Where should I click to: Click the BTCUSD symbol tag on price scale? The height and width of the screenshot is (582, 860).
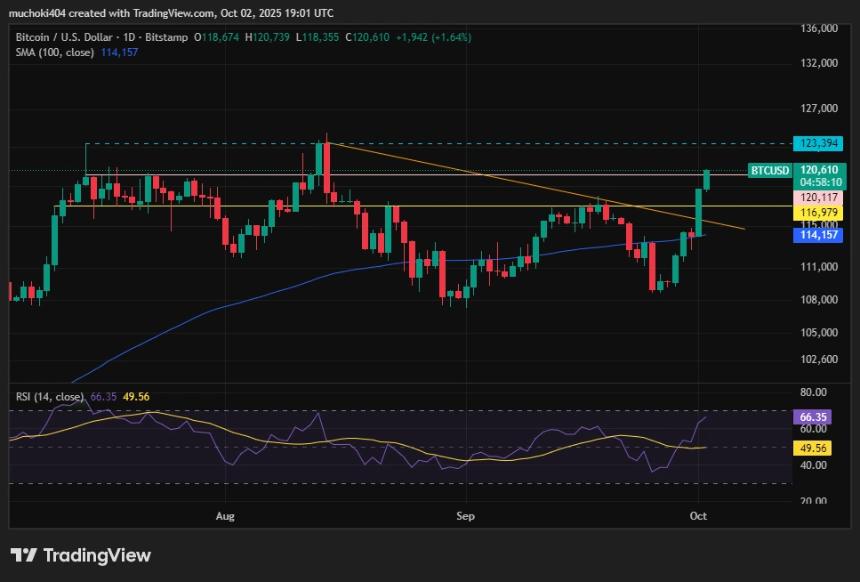[x=770, y=171]
